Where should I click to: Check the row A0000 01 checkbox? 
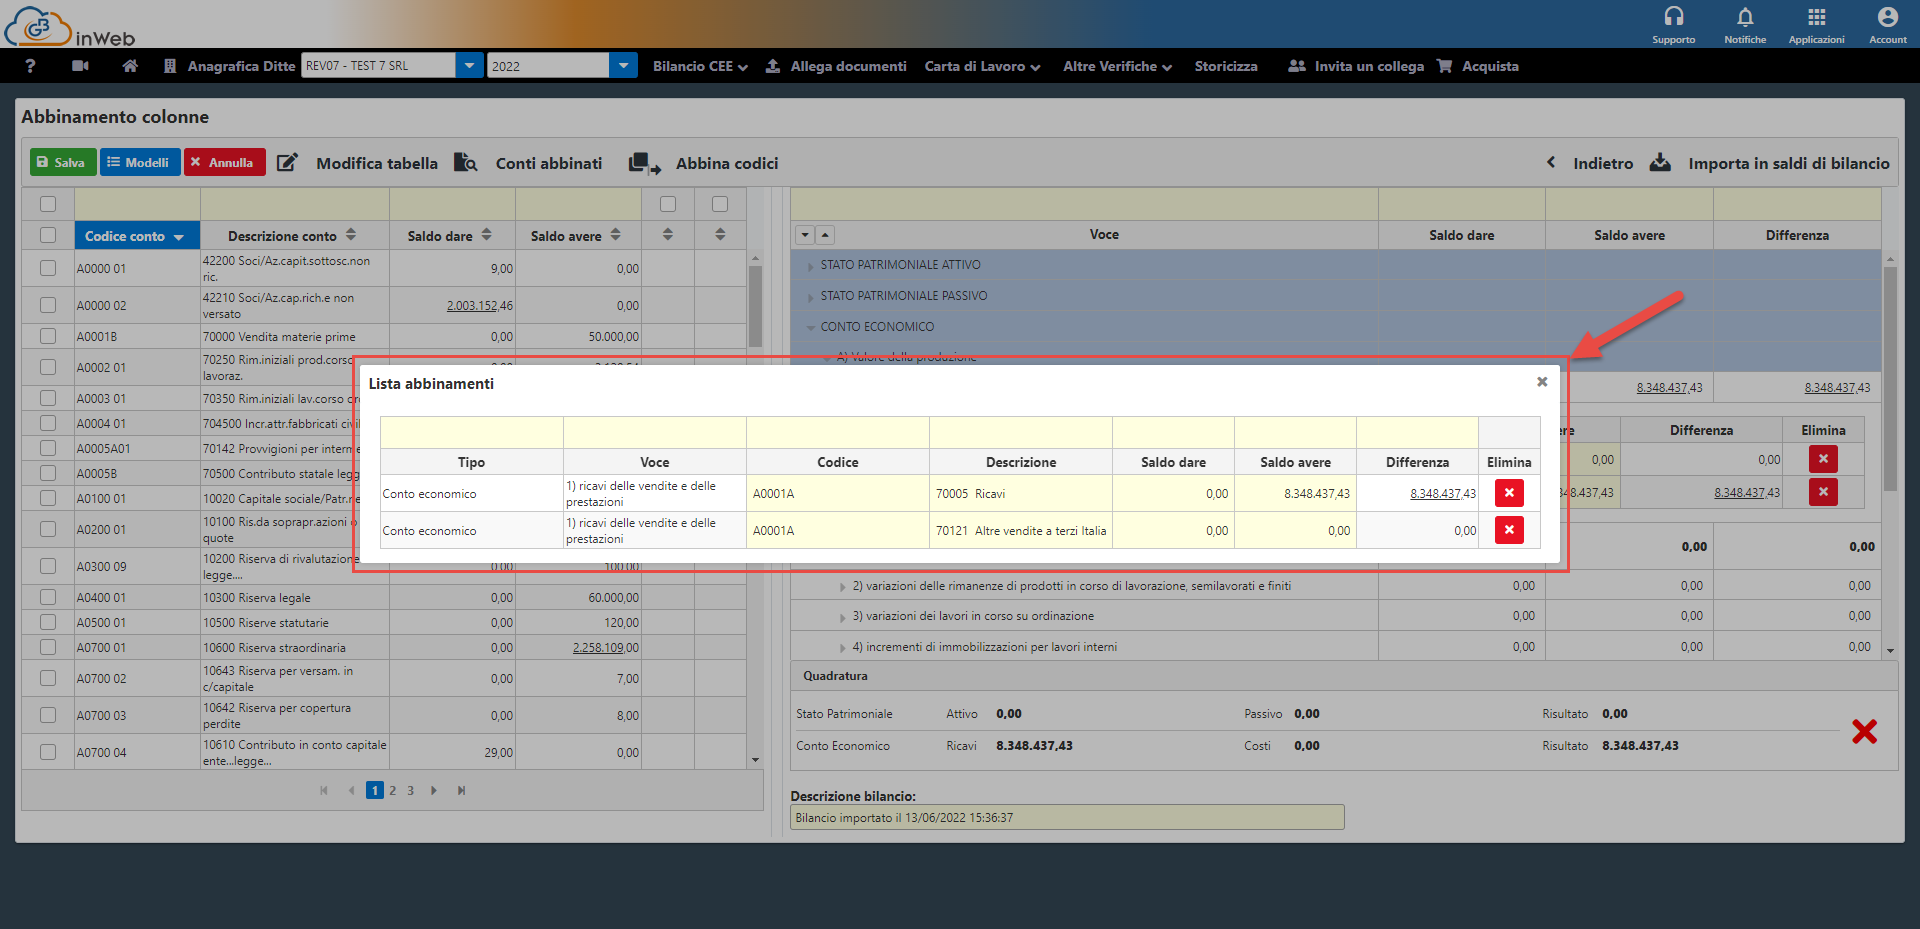(x=48, y=268)
